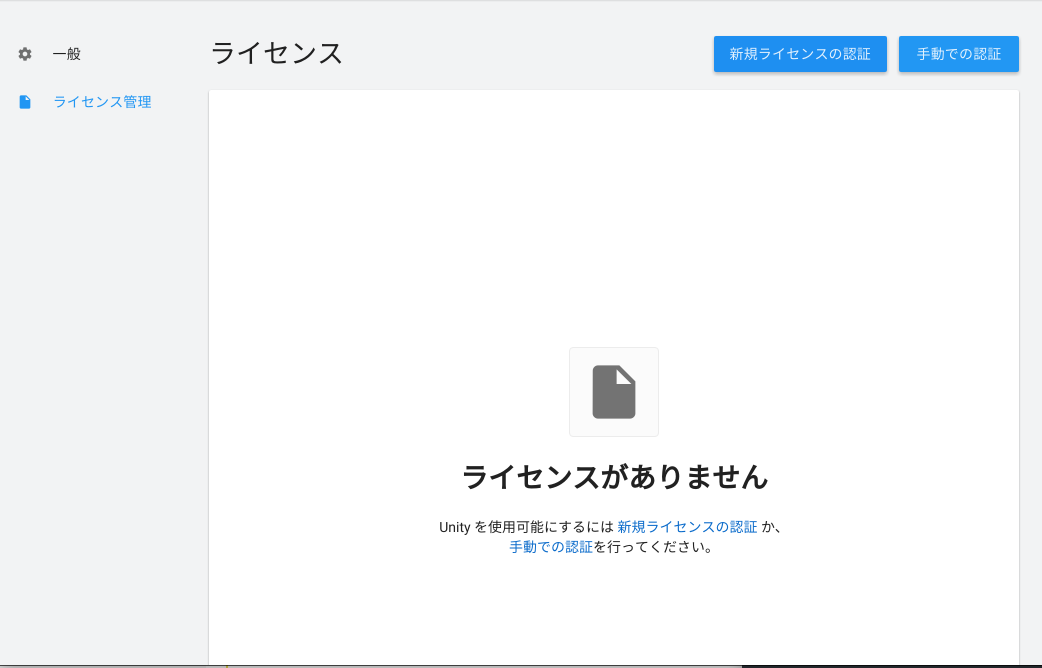Click the ライセンスがありません message text
The width and height of the screenshot is (1042, 668).
(613, 478)
